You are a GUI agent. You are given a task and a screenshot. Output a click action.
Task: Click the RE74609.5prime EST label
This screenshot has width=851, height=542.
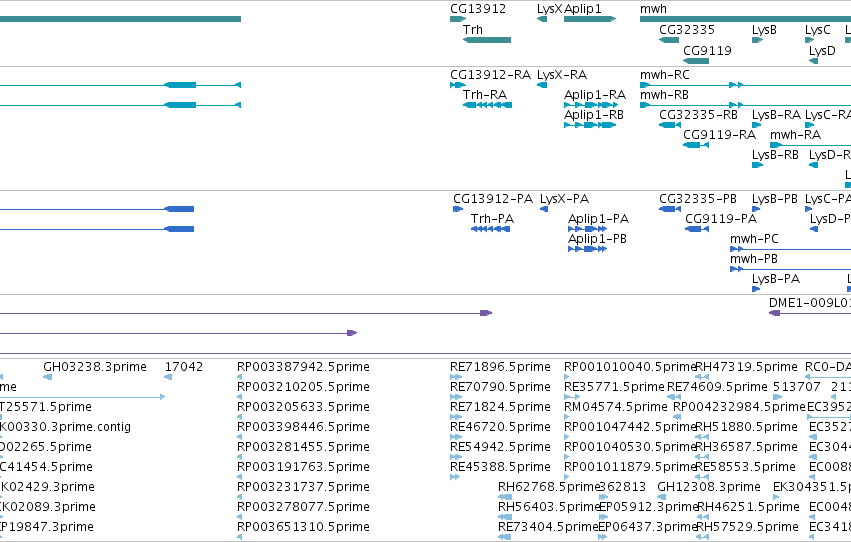coord(717,387)
